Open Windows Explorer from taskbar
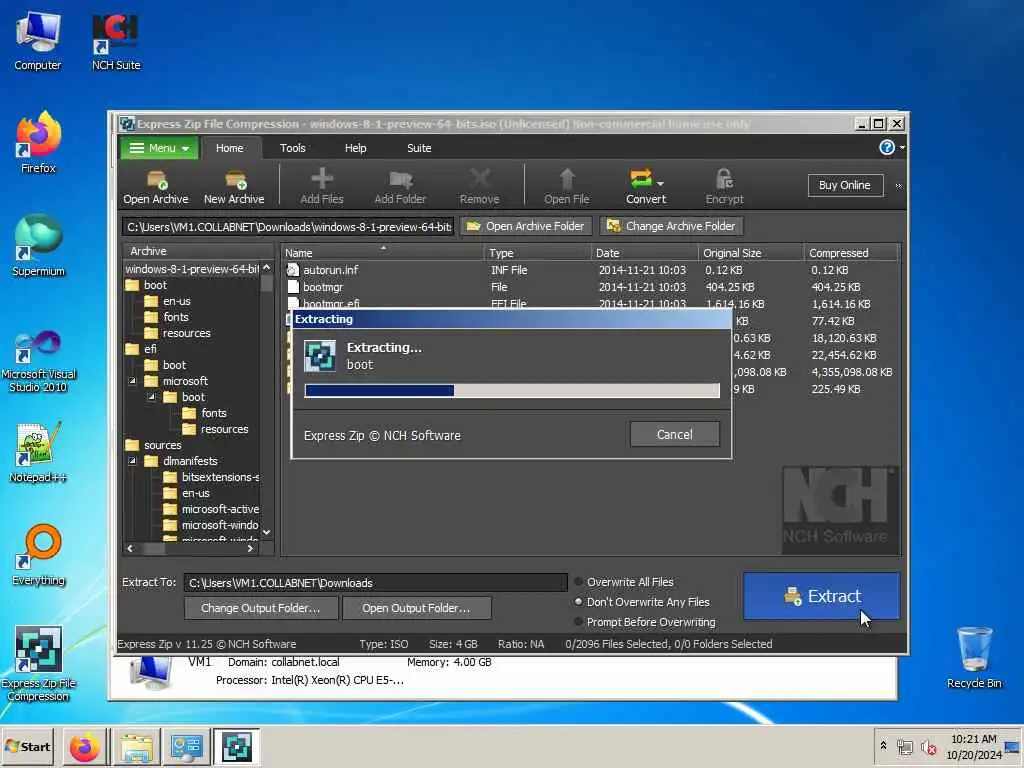Viewport: 1024px width, 768px height. 136,747
